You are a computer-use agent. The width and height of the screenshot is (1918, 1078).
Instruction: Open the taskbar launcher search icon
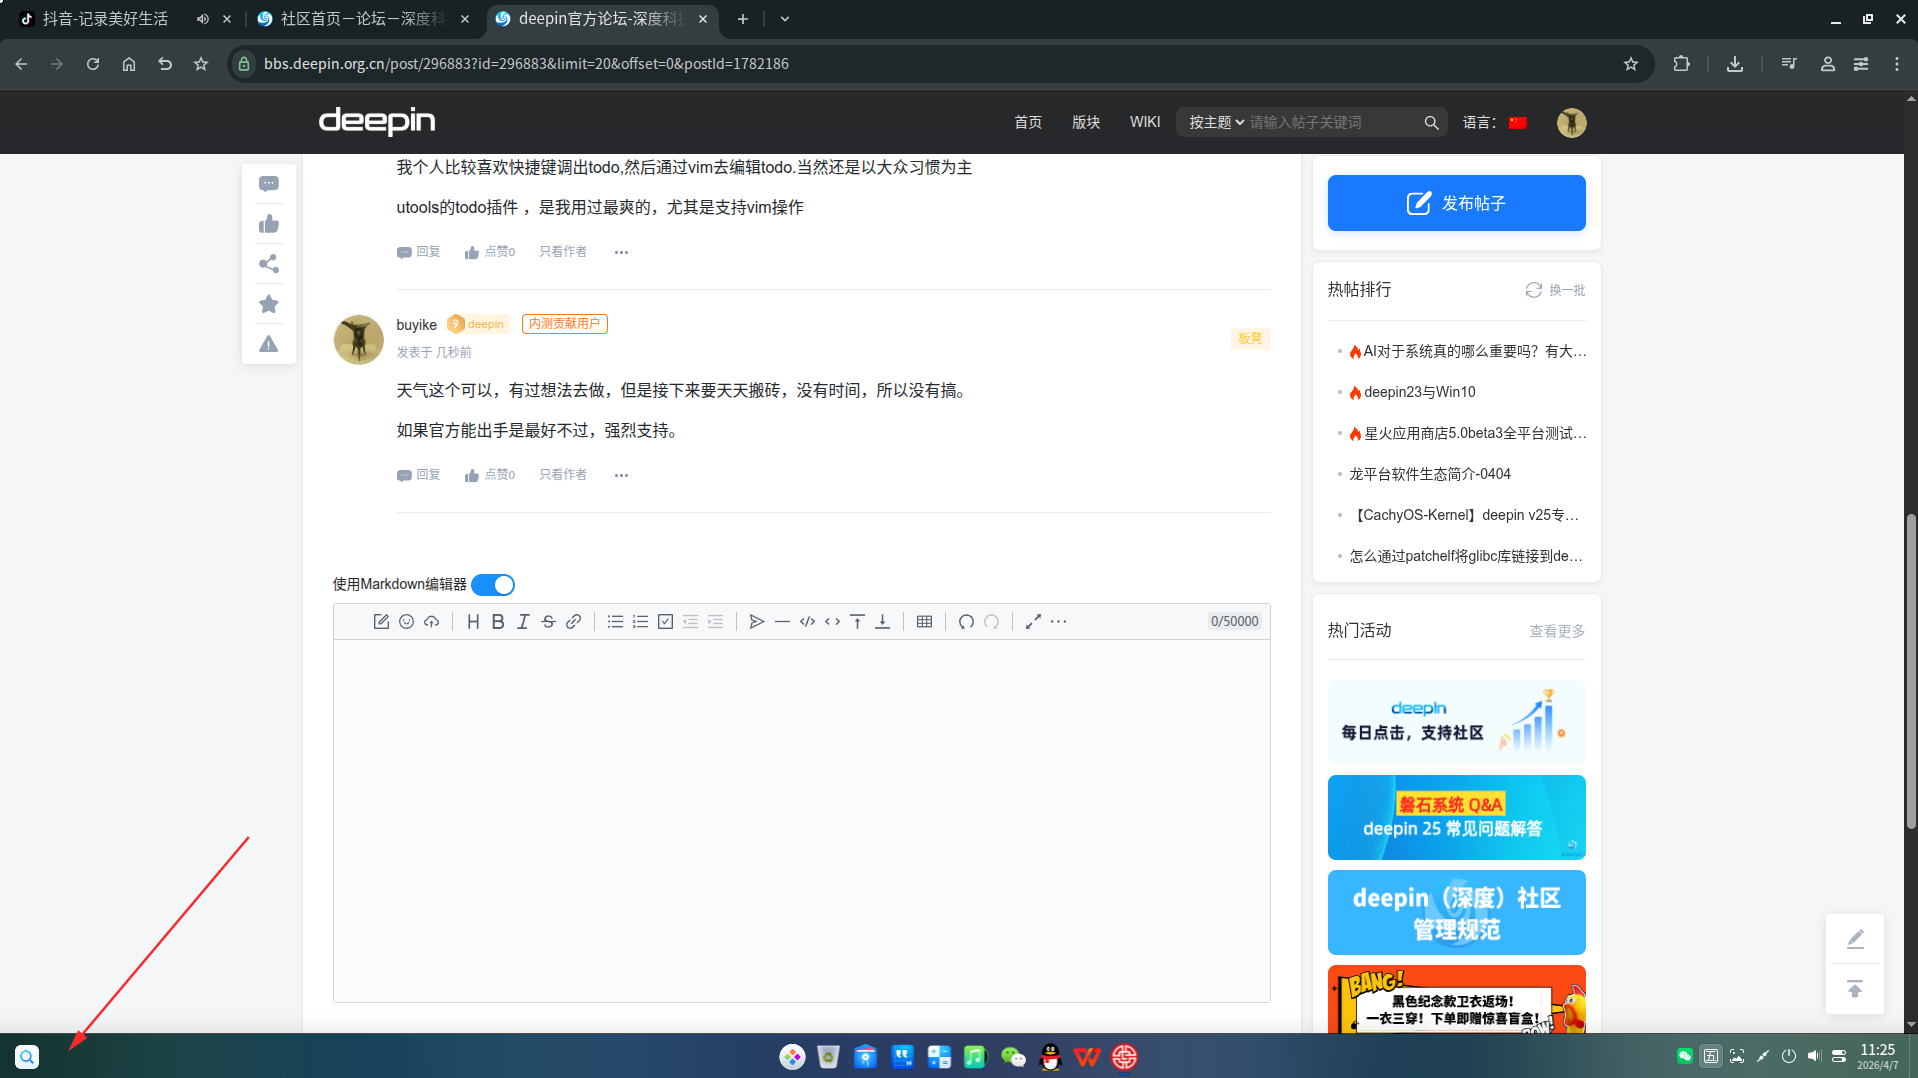pyautogui.click(x=27, y=1057)
